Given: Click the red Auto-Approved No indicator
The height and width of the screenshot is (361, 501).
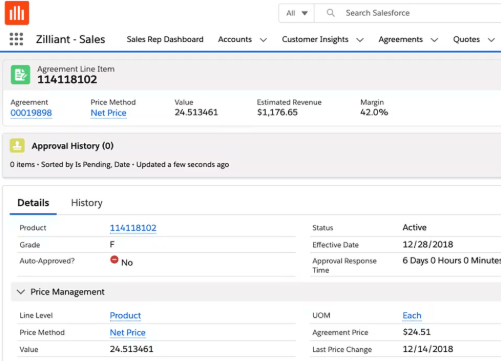Looking at the screenshot, I should [x=114, y=260].
